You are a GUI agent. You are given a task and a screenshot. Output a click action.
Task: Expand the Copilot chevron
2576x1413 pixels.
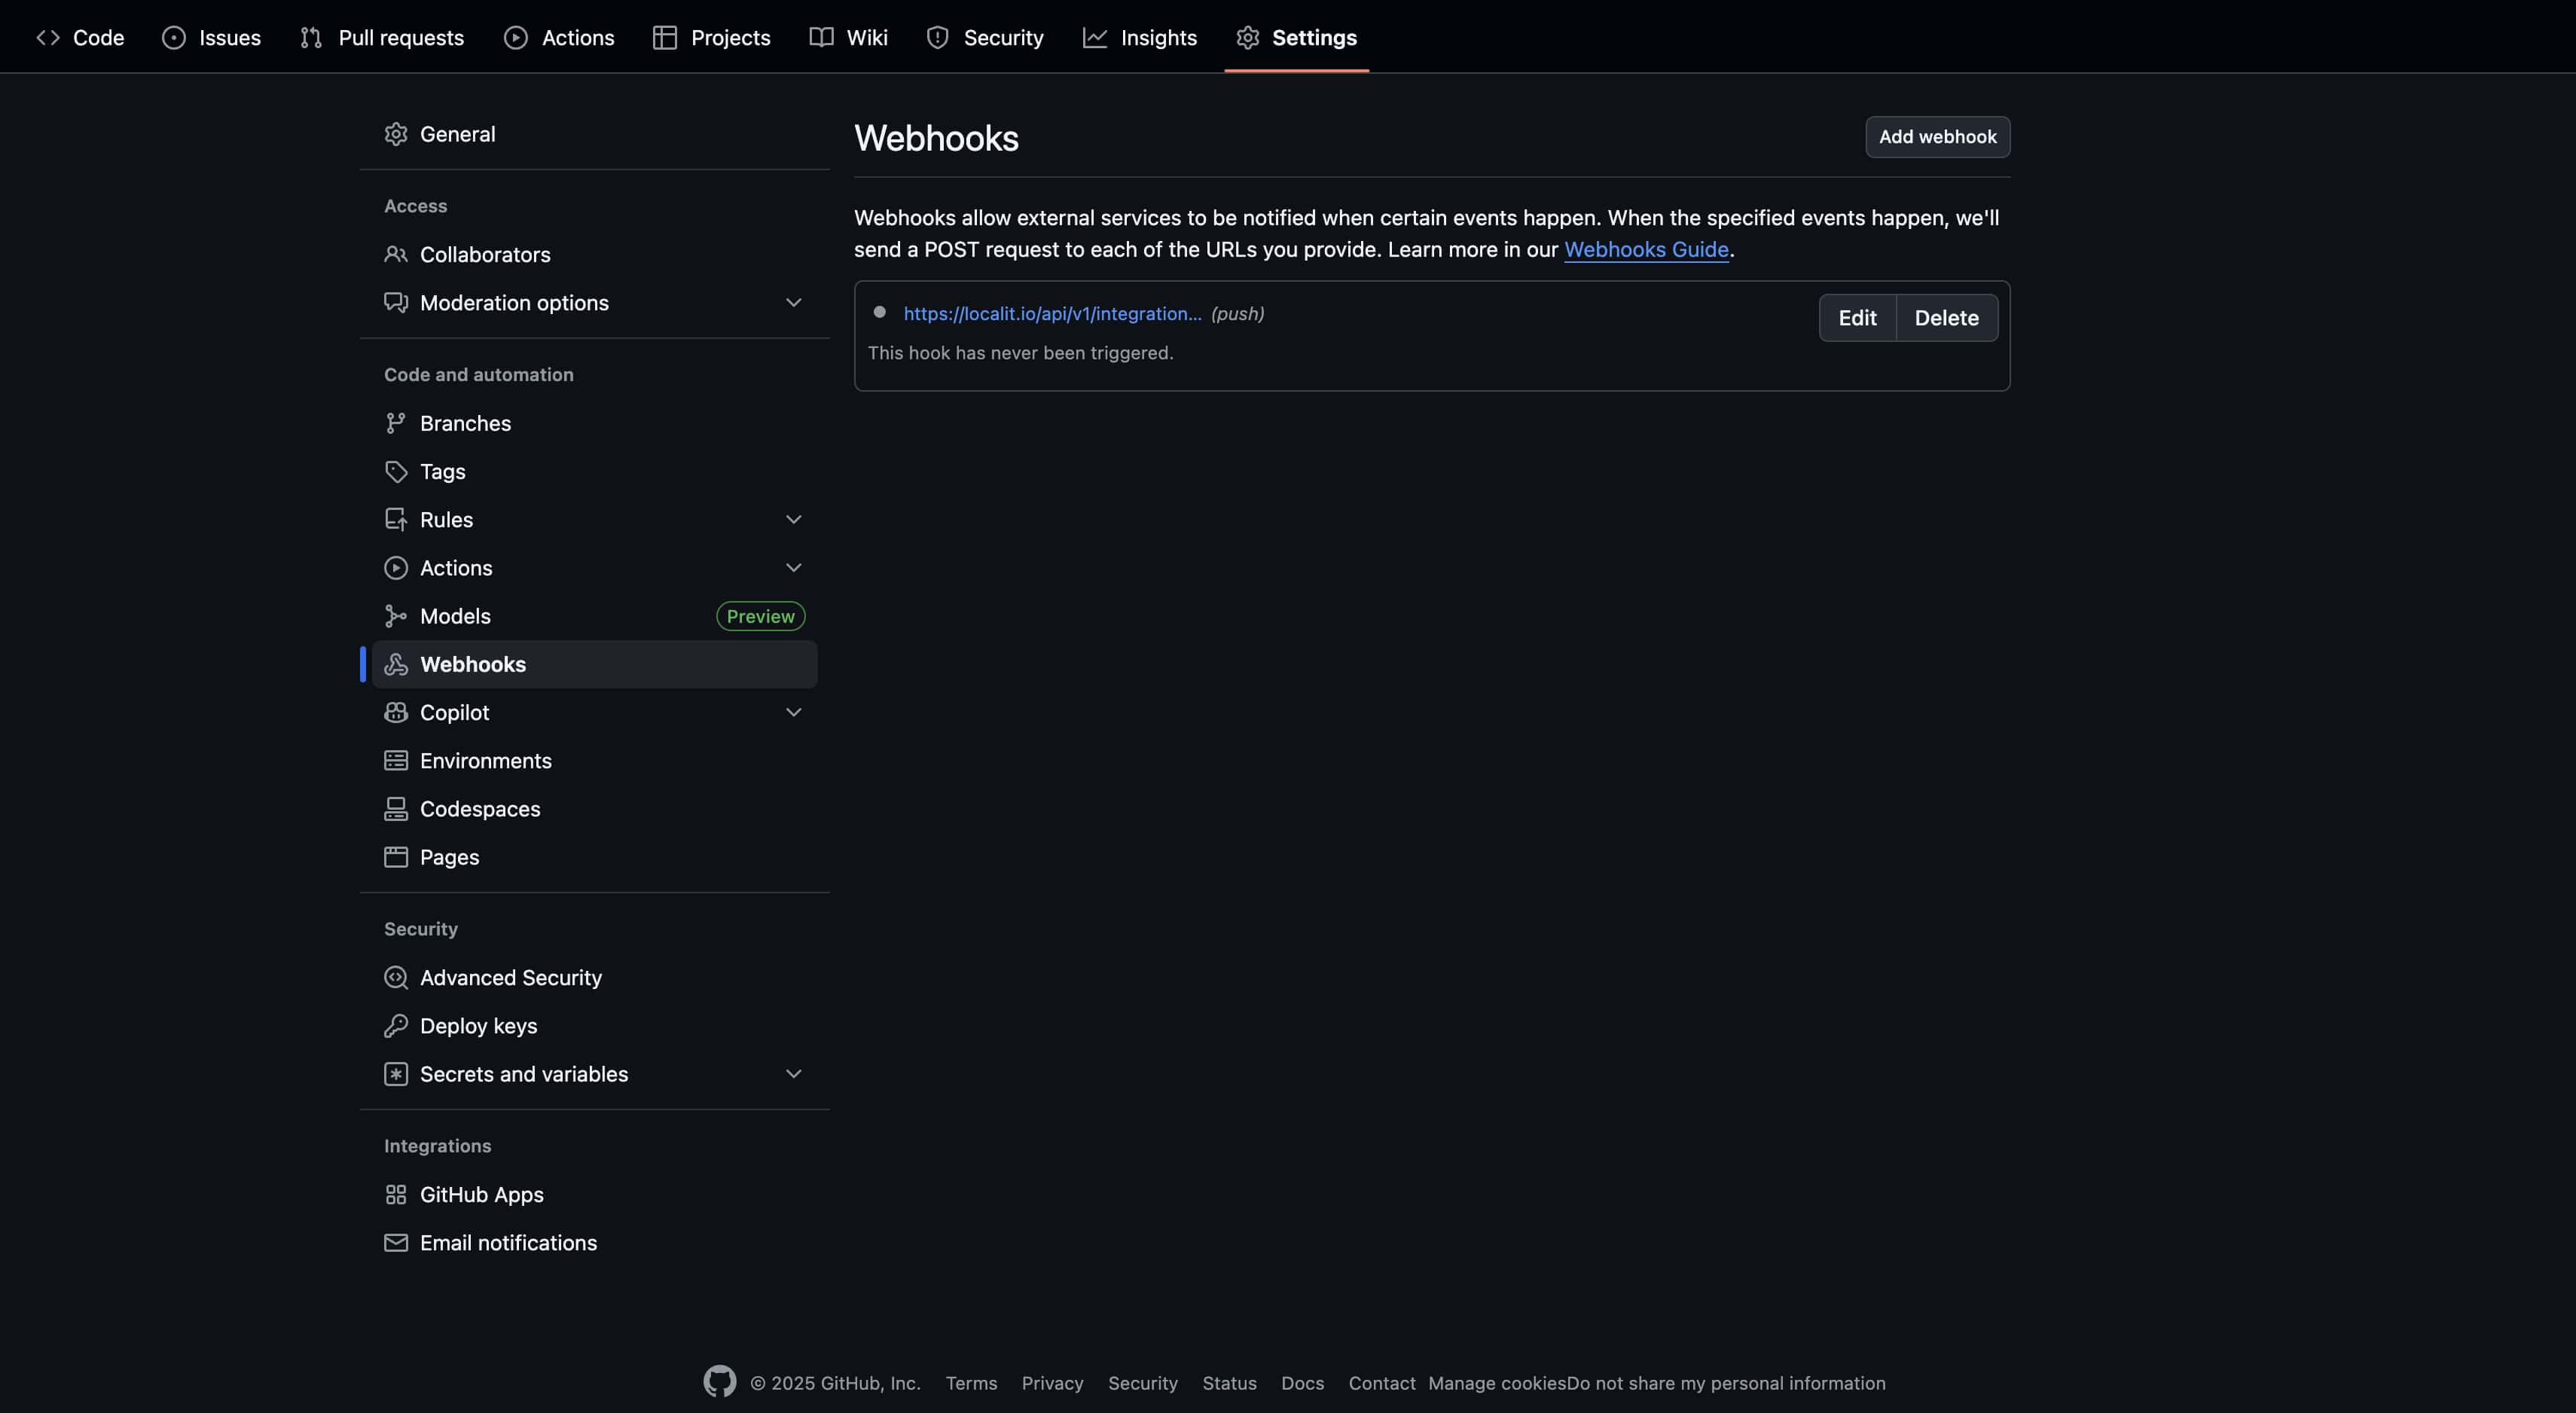pyautogui.click(x=794, y=712)
